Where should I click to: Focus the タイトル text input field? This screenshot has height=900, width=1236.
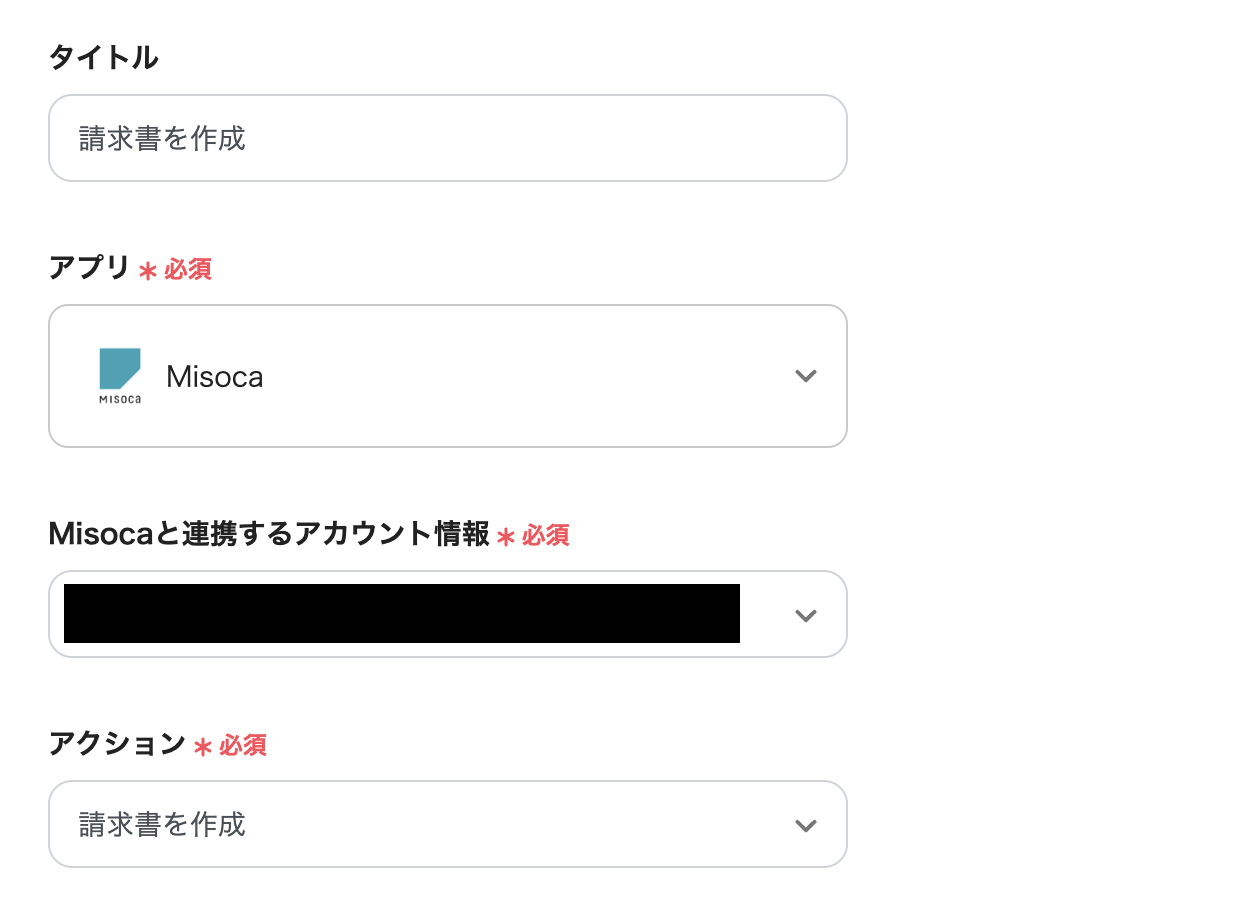[x=447, y=138]
